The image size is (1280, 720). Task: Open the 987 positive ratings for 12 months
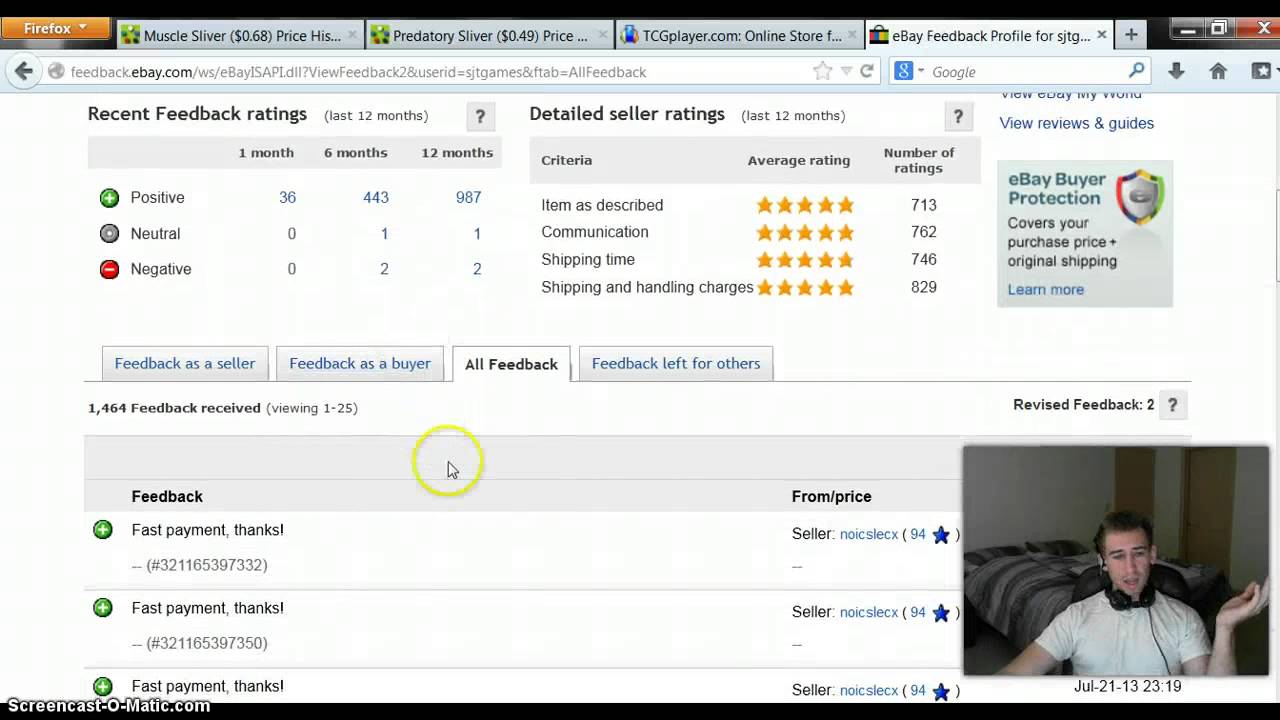tap(468, 198)
